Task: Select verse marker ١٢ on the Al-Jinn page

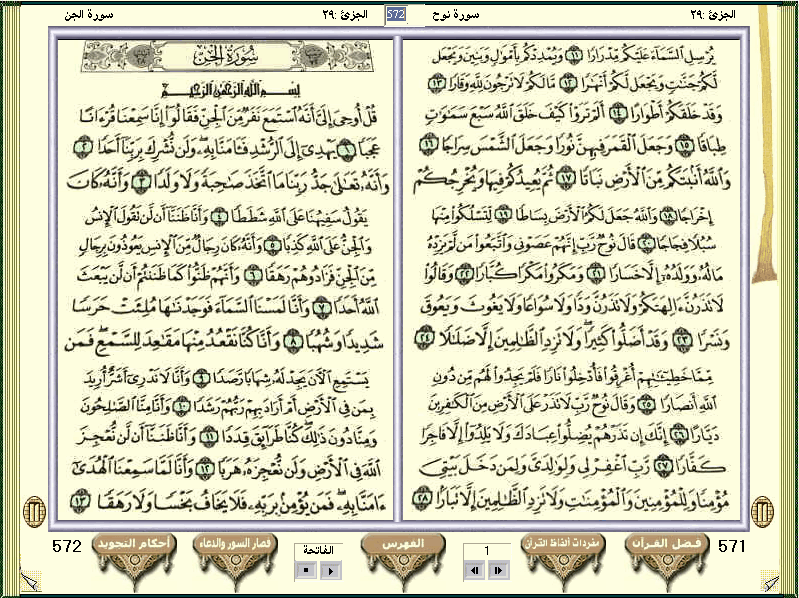Action: click(205, 469)
